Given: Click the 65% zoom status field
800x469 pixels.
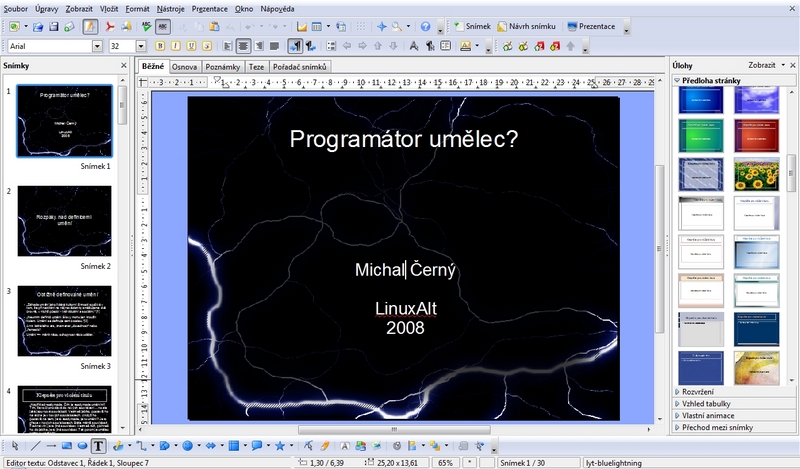Looking at the screenshot, I should click(445, 463).
